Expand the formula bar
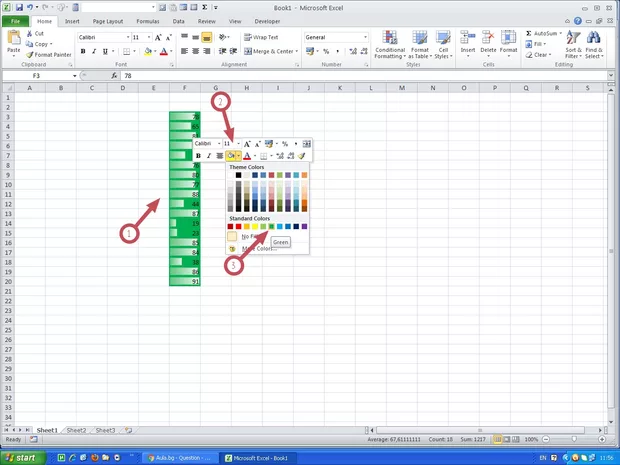The image size is (620, 465). click(611, 75)
